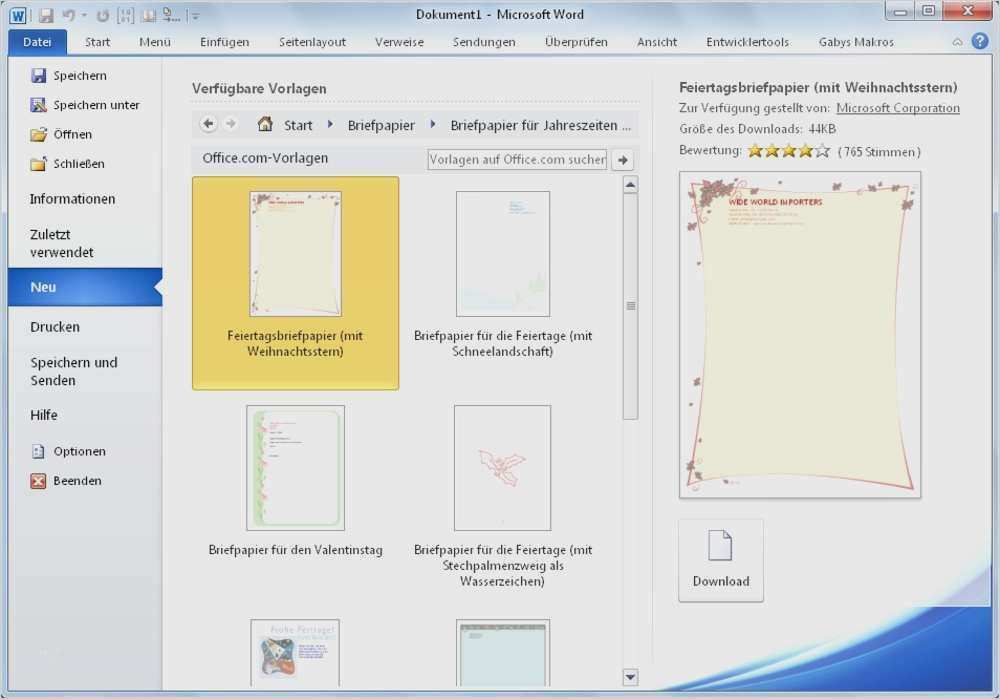
Task: Open the Drucken section
Action: (x=55, y=327)
